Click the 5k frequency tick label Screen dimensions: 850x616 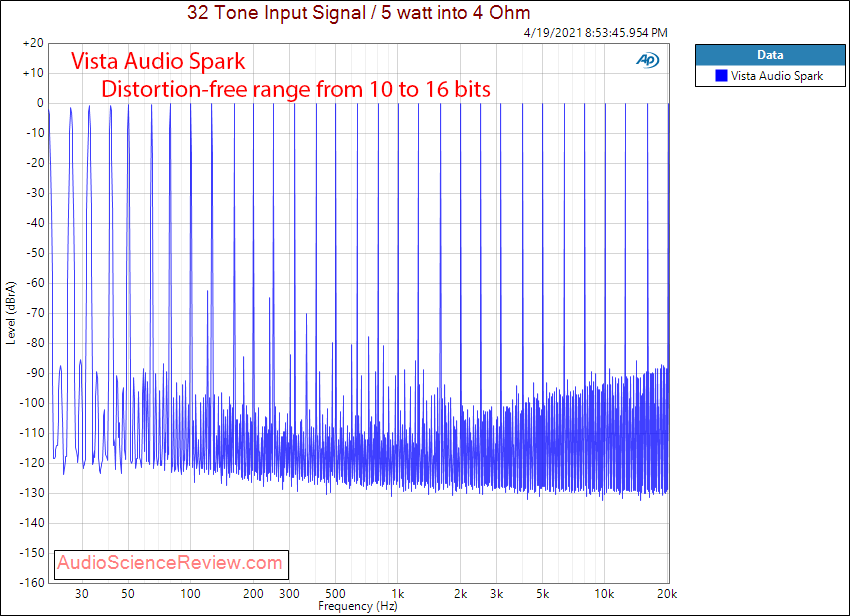[543, 594]
